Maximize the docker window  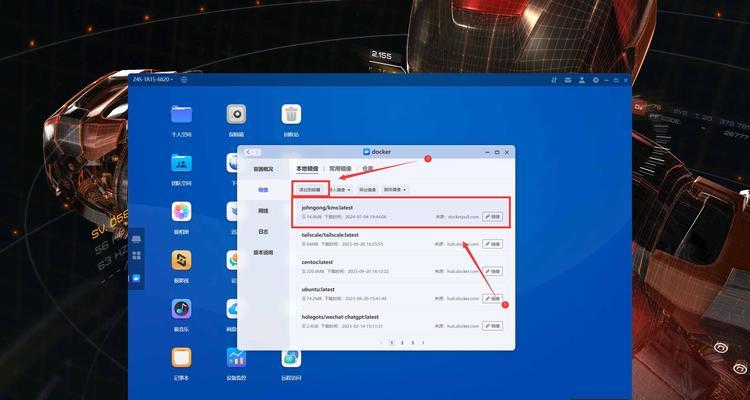[497, 152]
